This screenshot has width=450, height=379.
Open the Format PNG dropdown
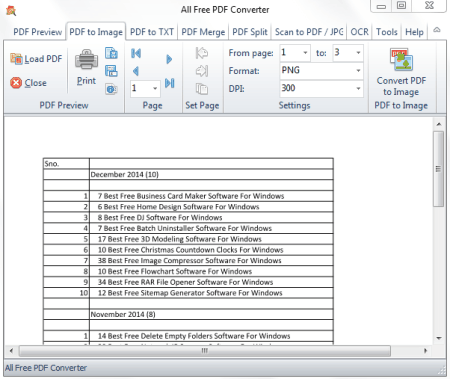tap(358, 70)
